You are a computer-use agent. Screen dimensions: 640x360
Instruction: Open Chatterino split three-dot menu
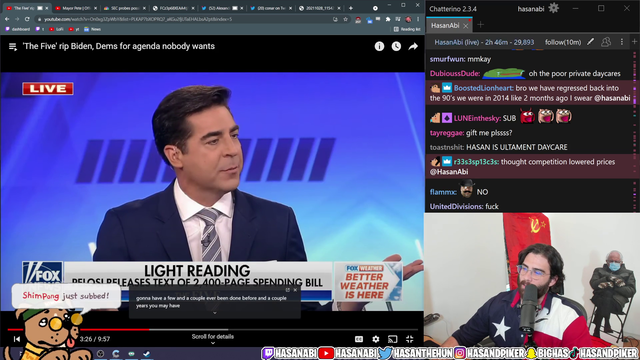(x=622, y=42)
